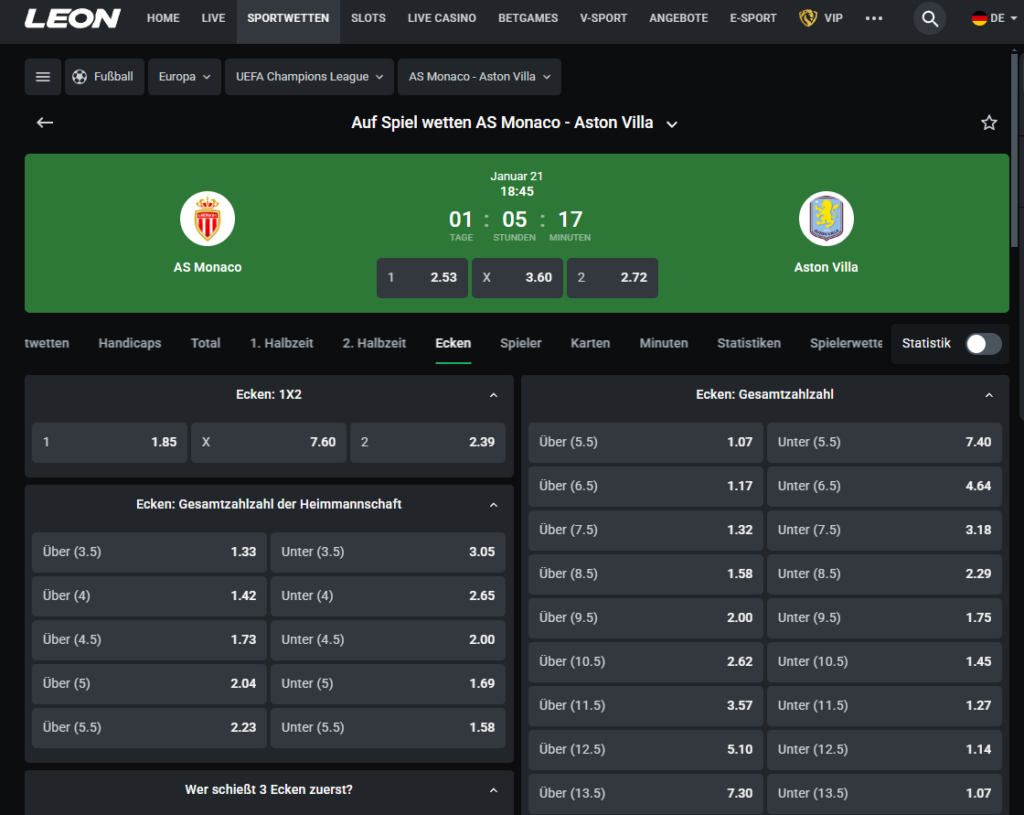Select Heimmannschaft Über (5.5) at 2.23
This screenshot has height=815, width=1024.
coord(150,727)
